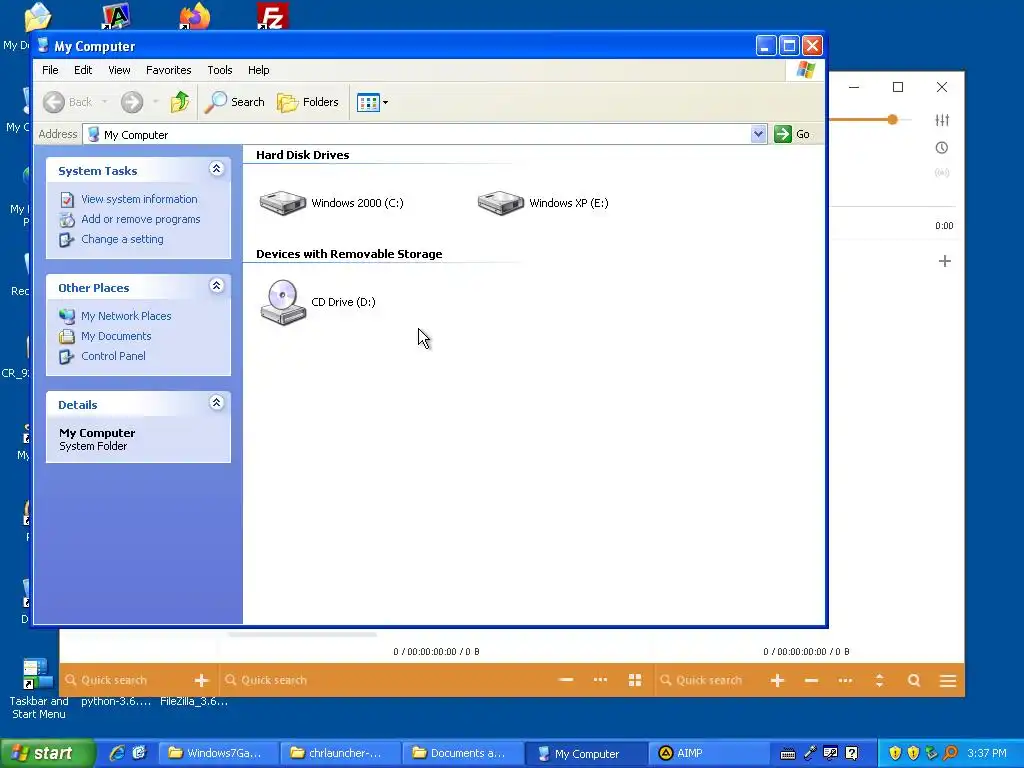This screenshot has height=768, width=1024.
Task: Click the question mark taskbar icon
Action: (852, 754)
